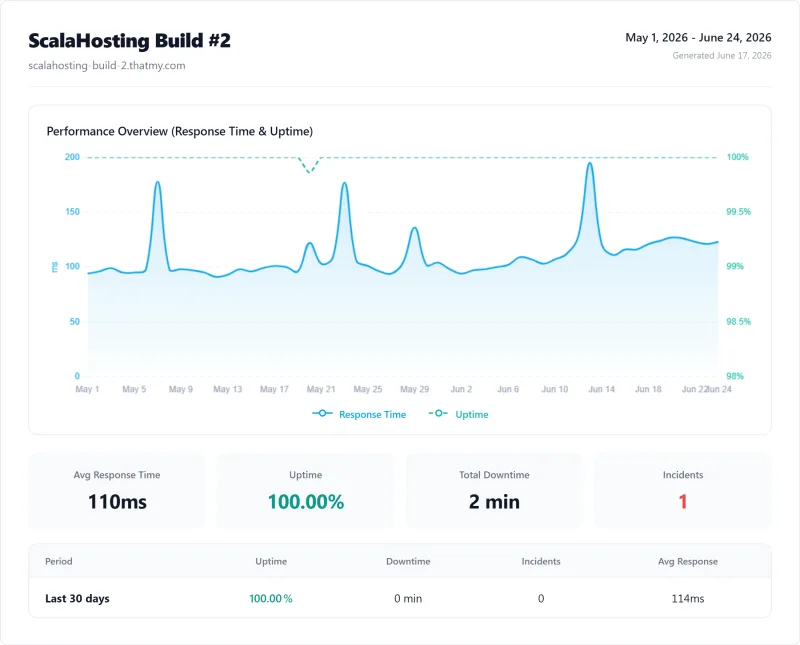Click the Jun 10 x-axis label

555,389
